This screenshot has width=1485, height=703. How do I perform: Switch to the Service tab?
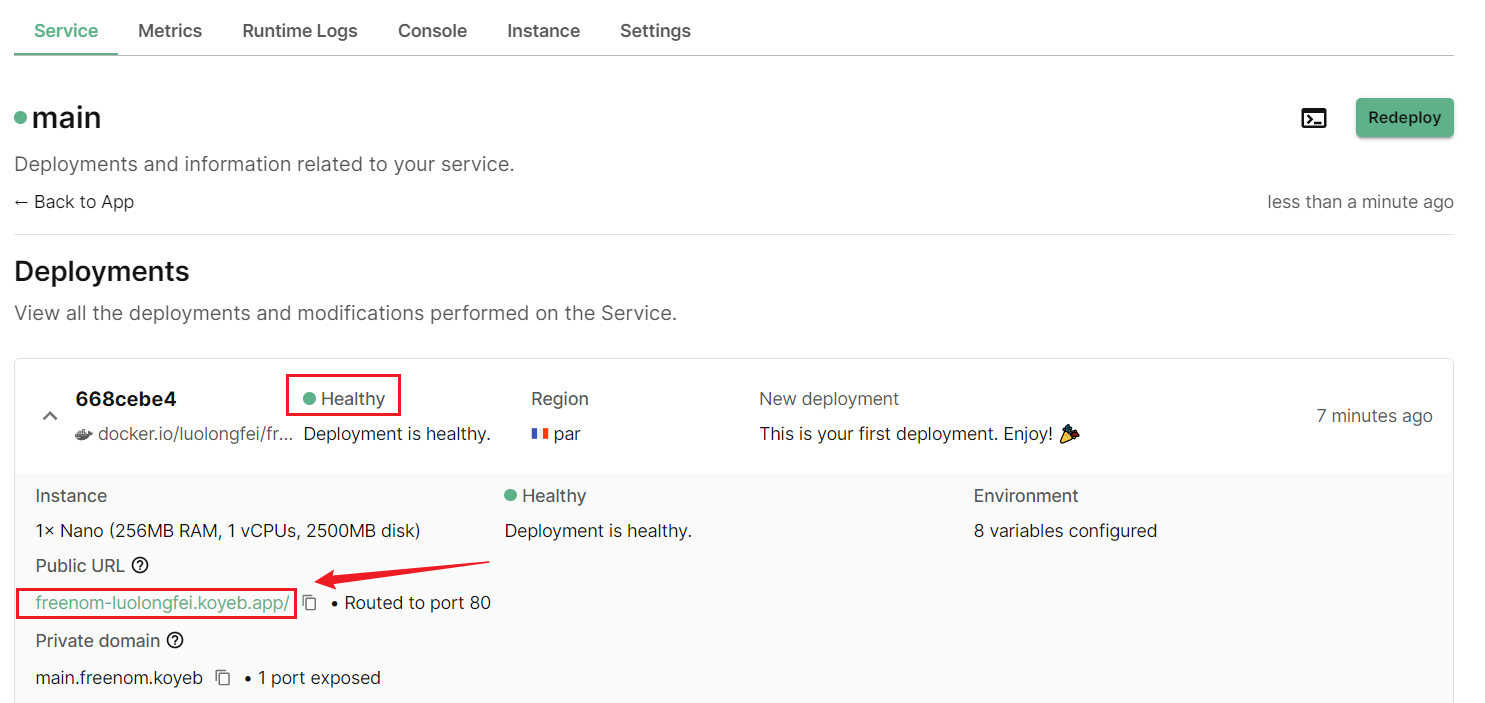coord(66,31)
